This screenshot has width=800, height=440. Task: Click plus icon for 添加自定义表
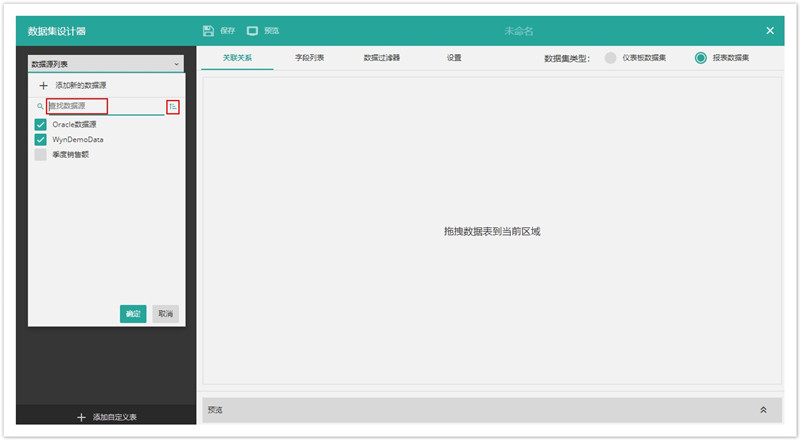(x=81, y=417)
